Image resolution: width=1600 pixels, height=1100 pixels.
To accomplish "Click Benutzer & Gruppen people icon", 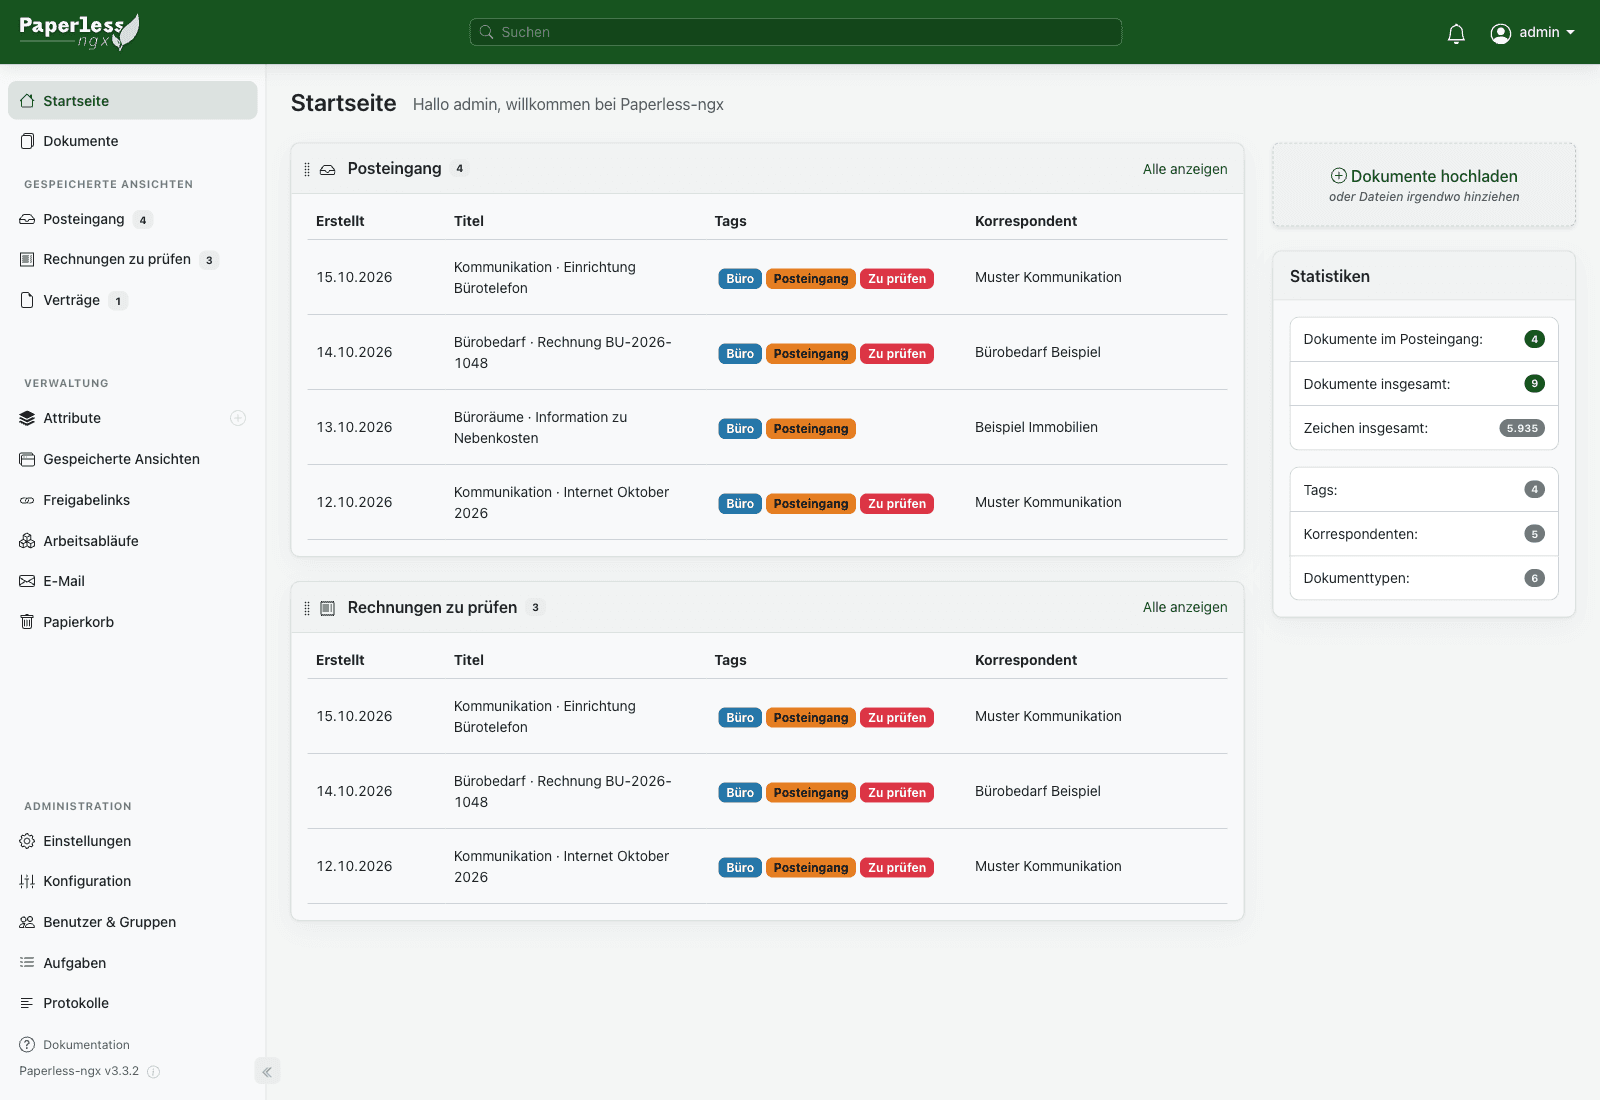I will coord(27,922).
